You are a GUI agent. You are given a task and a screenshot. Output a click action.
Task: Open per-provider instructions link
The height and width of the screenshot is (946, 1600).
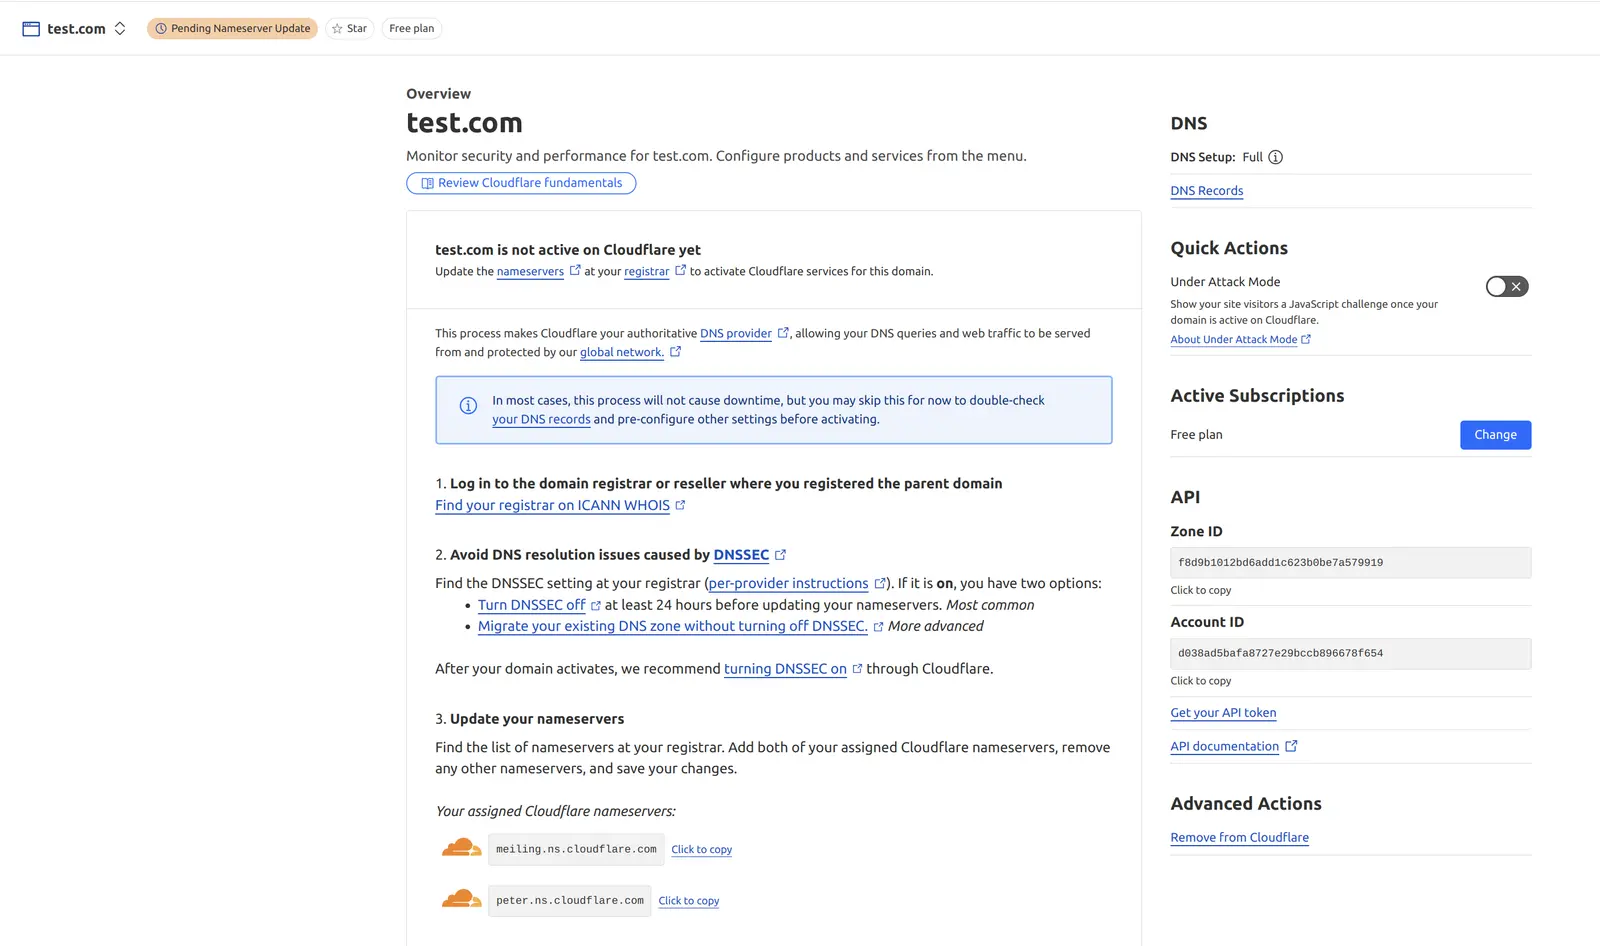(x=788, y=584)
